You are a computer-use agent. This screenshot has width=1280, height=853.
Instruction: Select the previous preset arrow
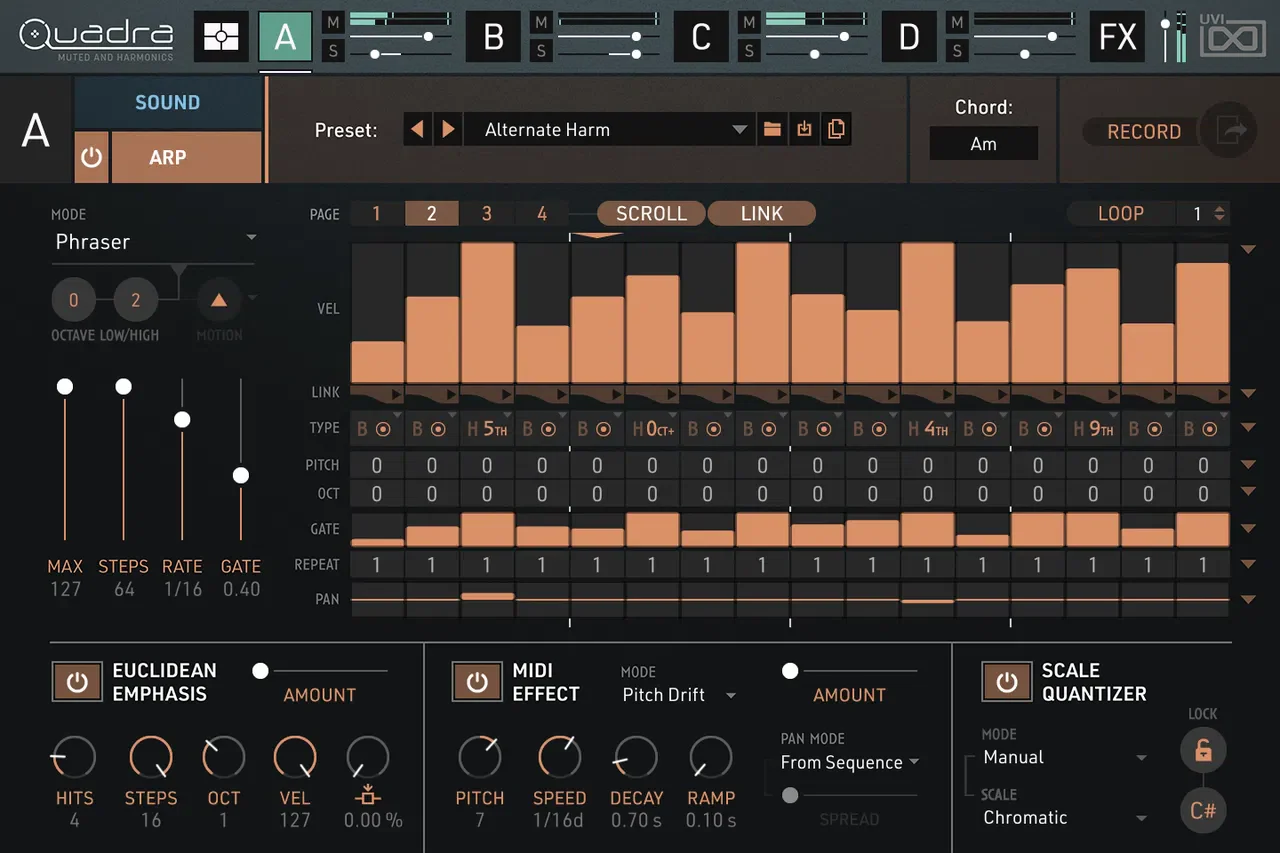418,129
